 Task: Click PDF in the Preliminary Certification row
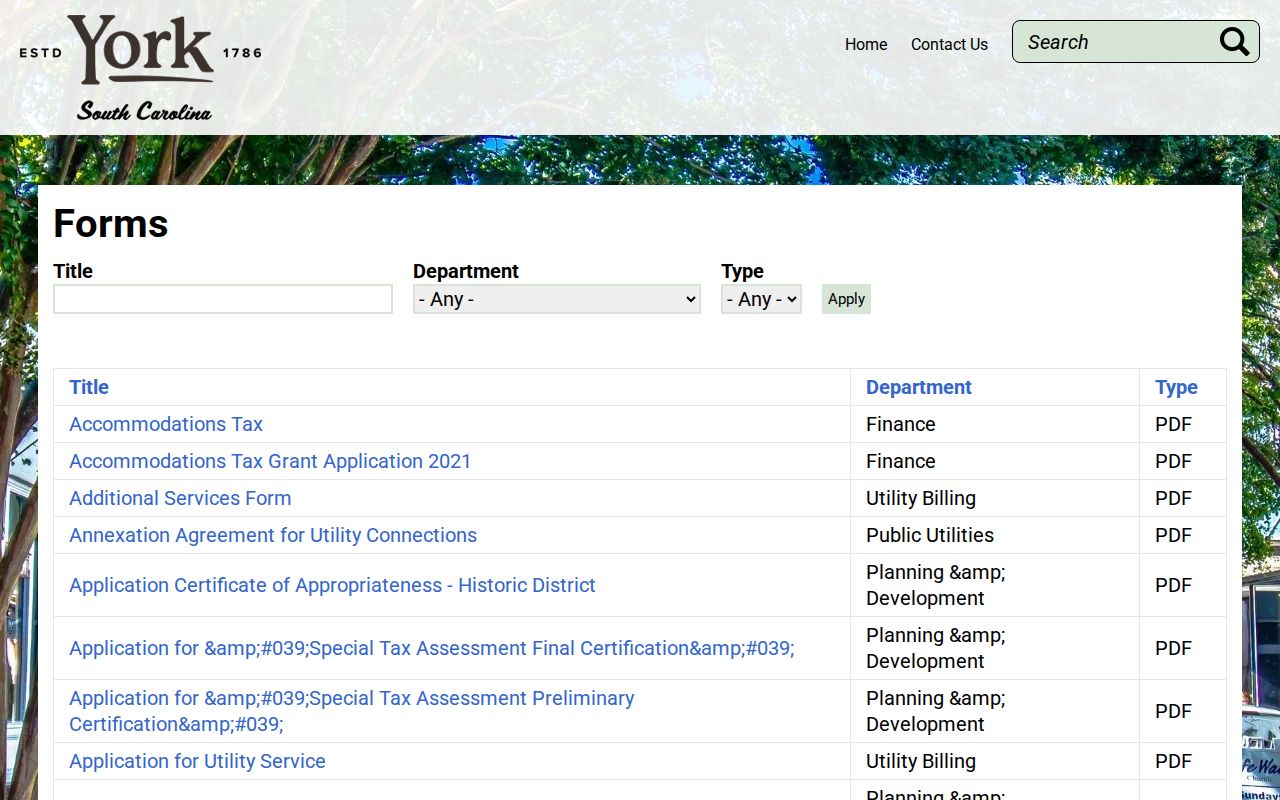1174,711
